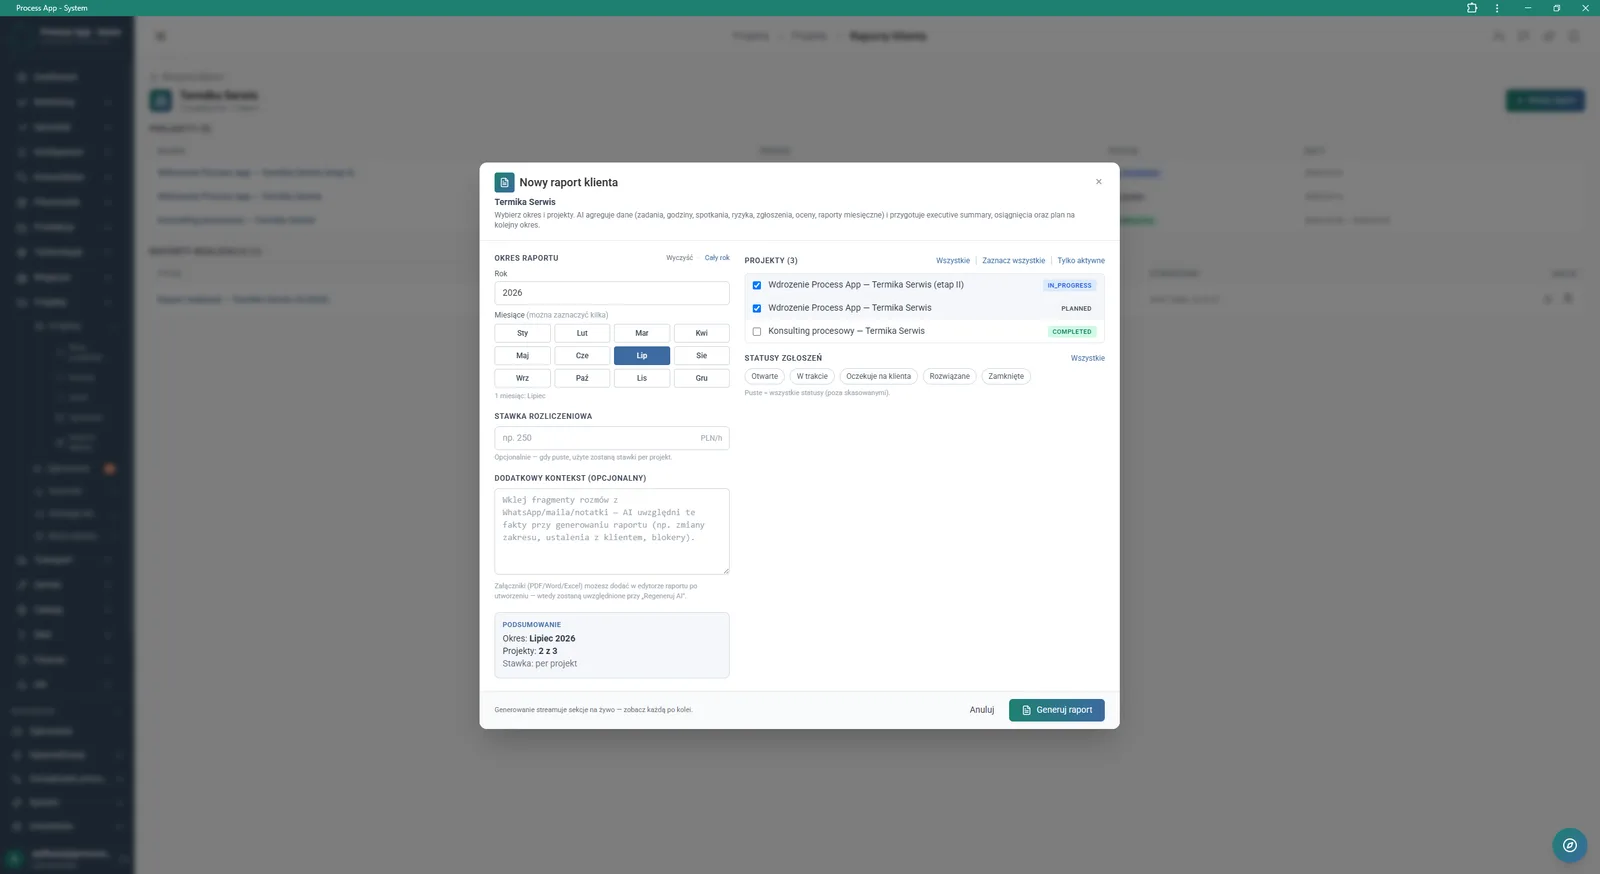The width and height of the screenshot is (1600, 874).
Task: Toggle the W trakcie status chip
Action: 812,377
